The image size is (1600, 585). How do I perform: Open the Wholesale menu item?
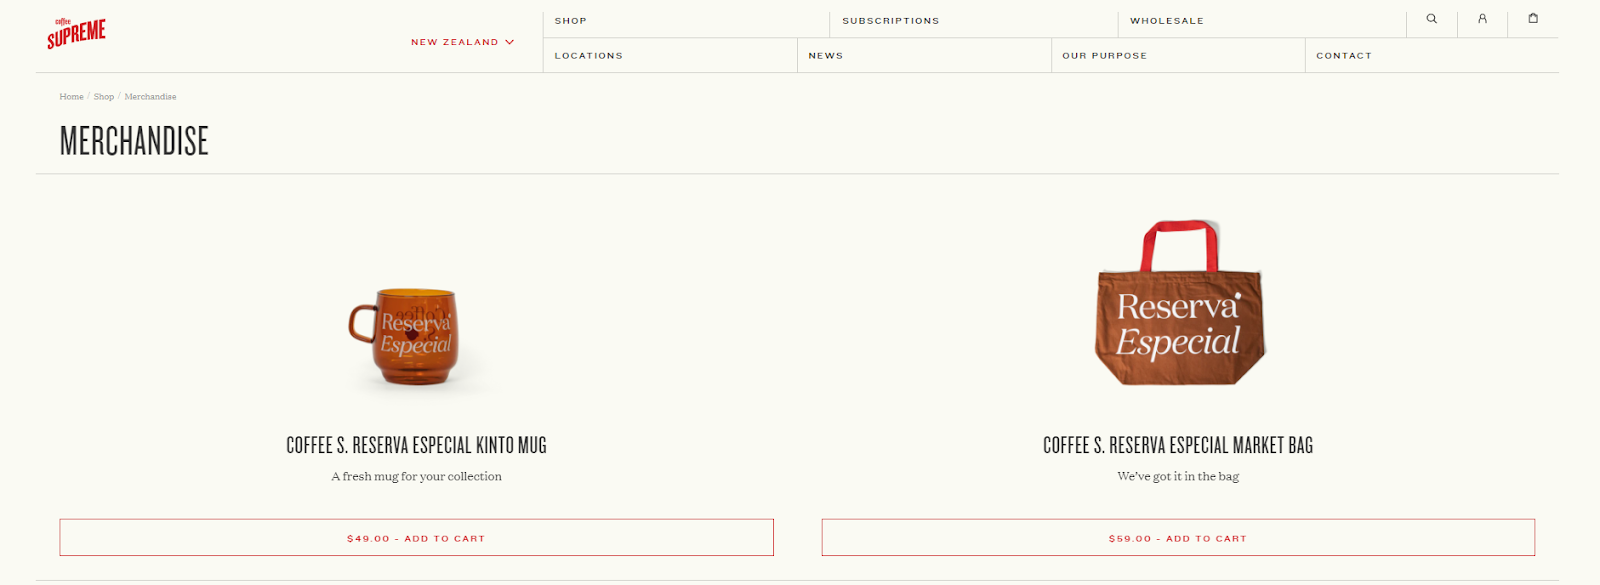(1167, 21)
